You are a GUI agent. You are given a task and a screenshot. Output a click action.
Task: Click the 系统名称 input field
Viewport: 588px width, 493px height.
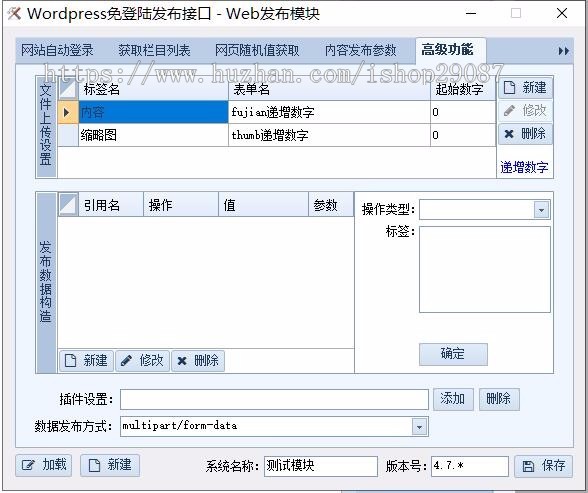(321, 466)
